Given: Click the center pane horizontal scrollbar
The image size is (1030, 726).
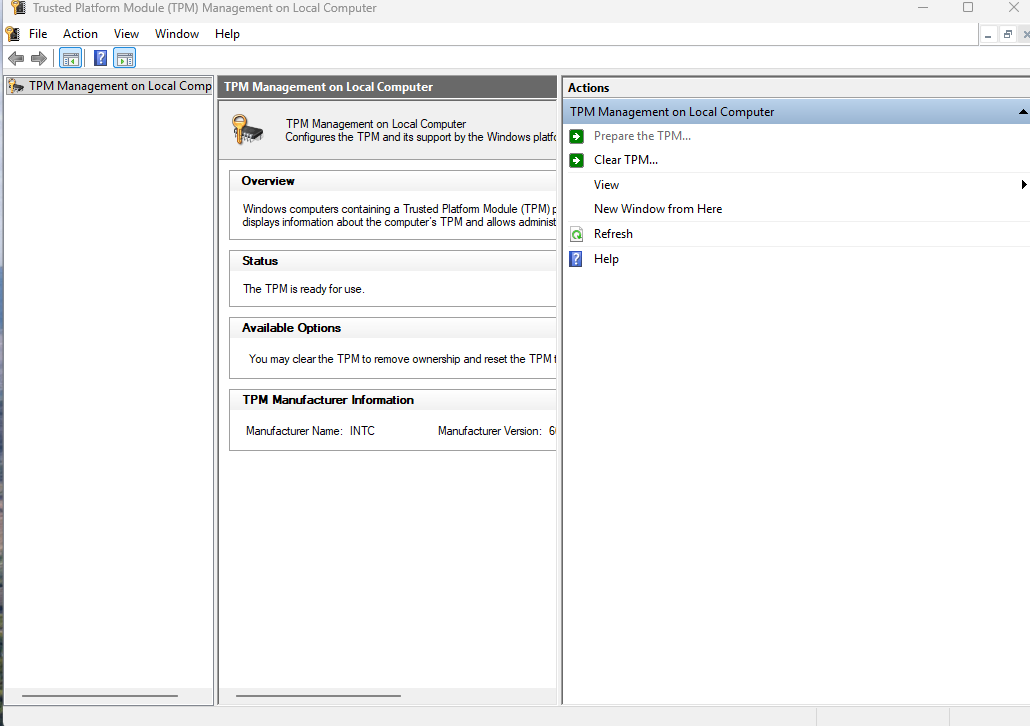Looking at the screenshot, I should coord(318,695).
